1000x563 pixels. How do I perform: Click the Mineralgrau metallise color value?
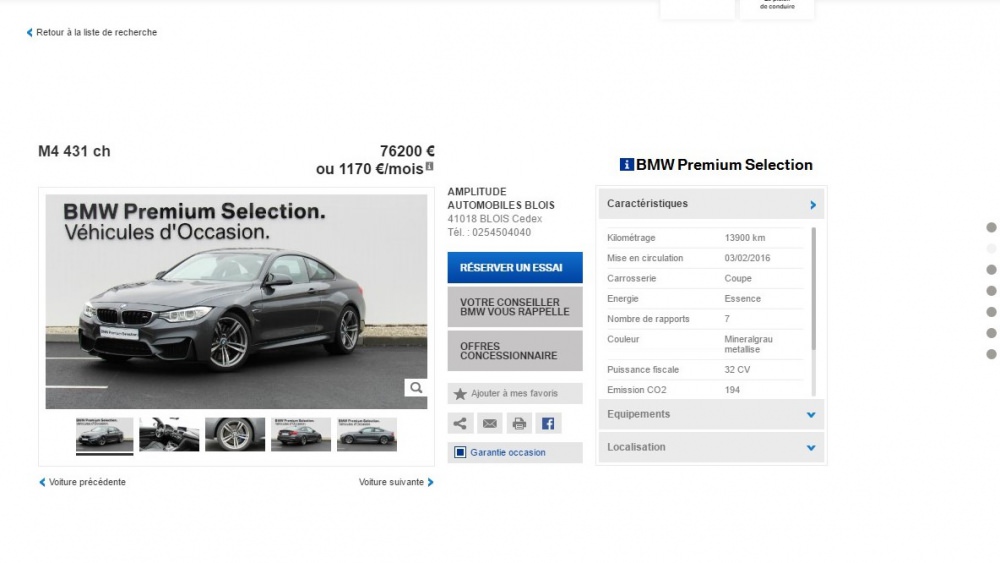coord(749,344)
